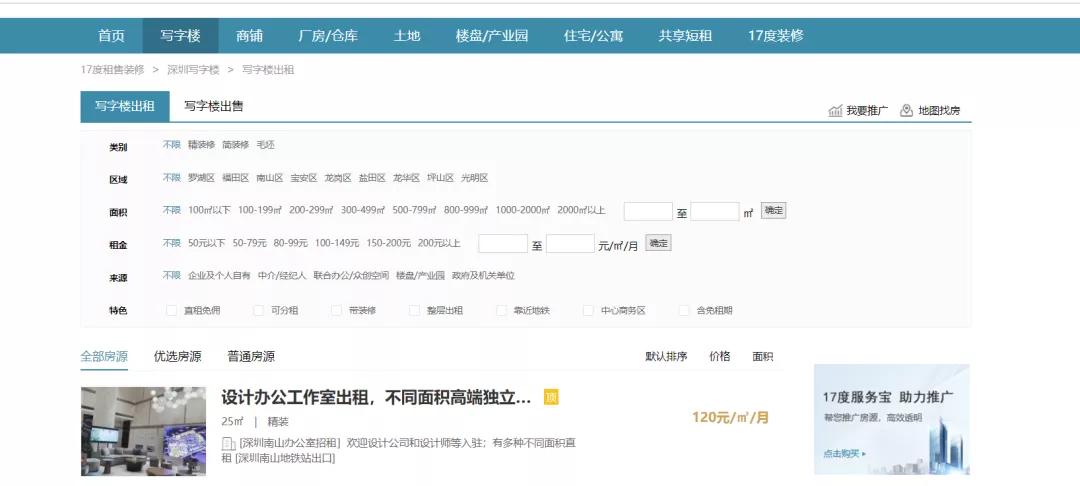Click the yellow 顶 badge icon
Screen dimensions: 1080x486
coord(551,397)
